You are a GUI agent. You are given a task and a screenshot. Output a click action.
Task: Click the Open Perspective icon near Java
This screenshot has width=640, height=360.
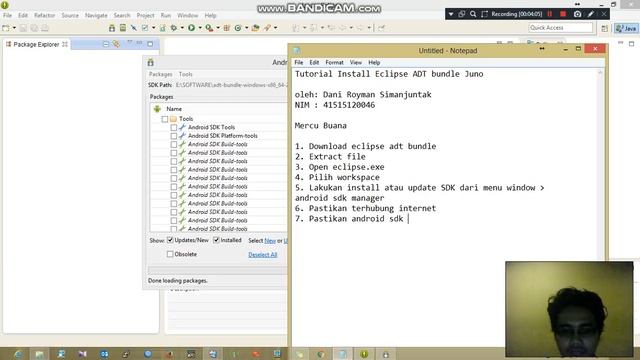coord(604,28)
